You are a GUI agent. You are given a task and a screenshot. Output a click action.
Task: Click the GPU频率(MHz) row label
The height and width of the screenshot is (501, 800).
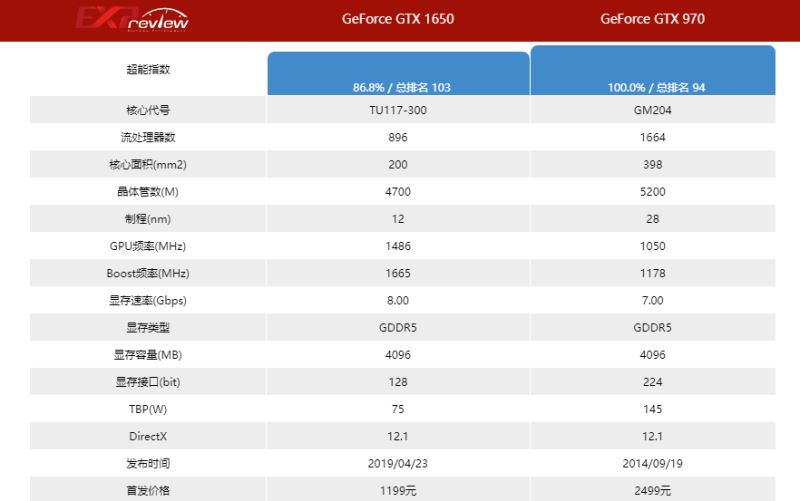point(148,246)
